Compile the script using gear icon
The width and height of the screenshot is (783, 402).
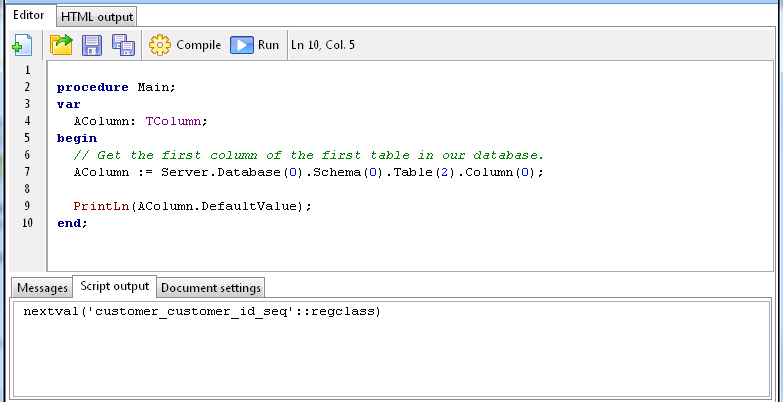(x=160, y=45)
